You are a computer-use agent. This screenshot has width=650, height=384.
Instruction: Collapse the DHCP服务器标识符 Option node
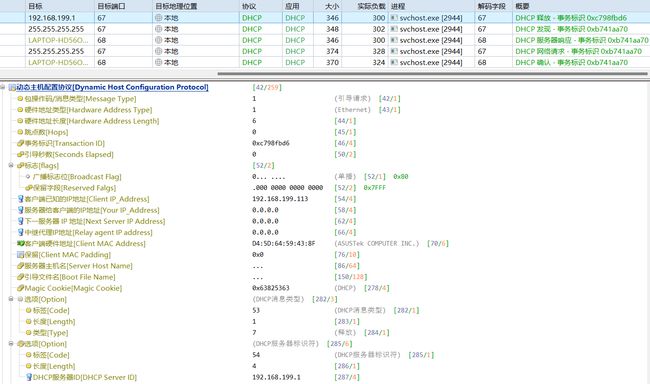(x=11, y=343)
